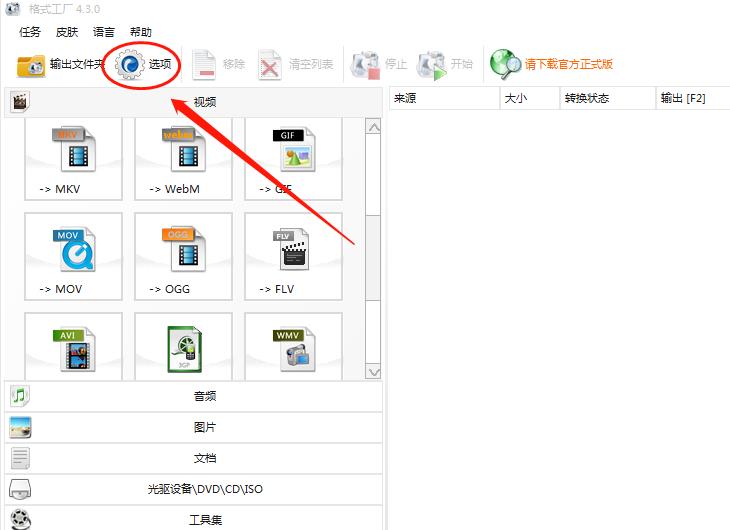Click the film reel 工具集 icon
The width and height of the screenshot is (730, 530).
click(20, 520)
